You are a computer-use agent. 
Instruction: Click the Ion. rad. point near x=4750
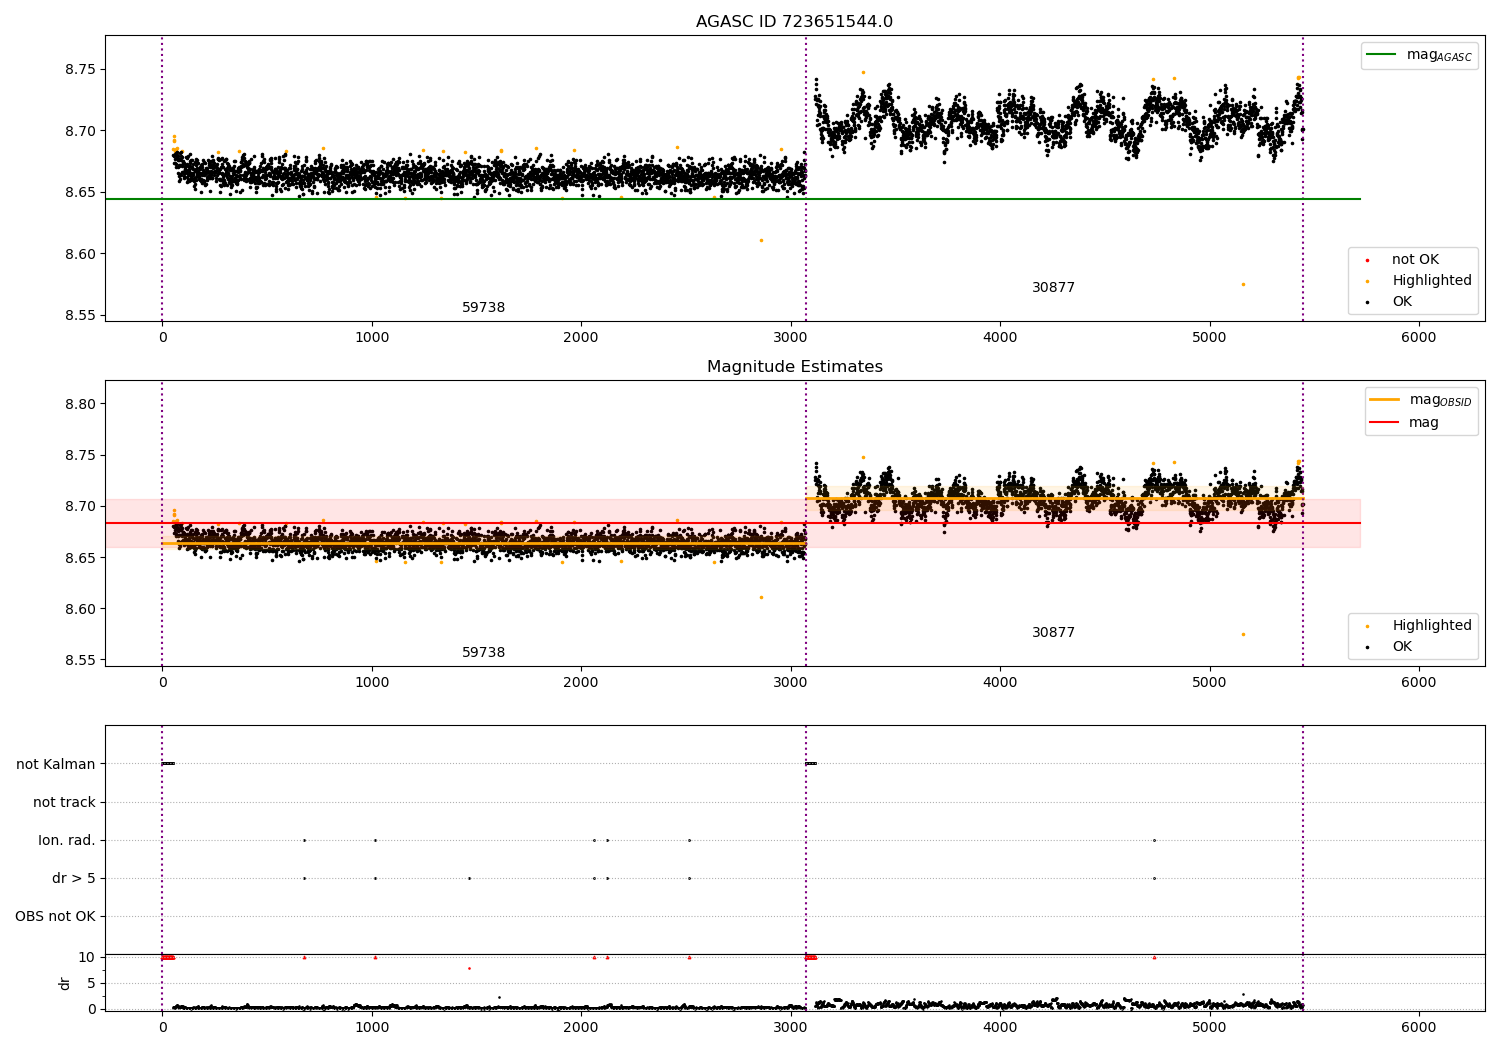tap(1154, 840)
